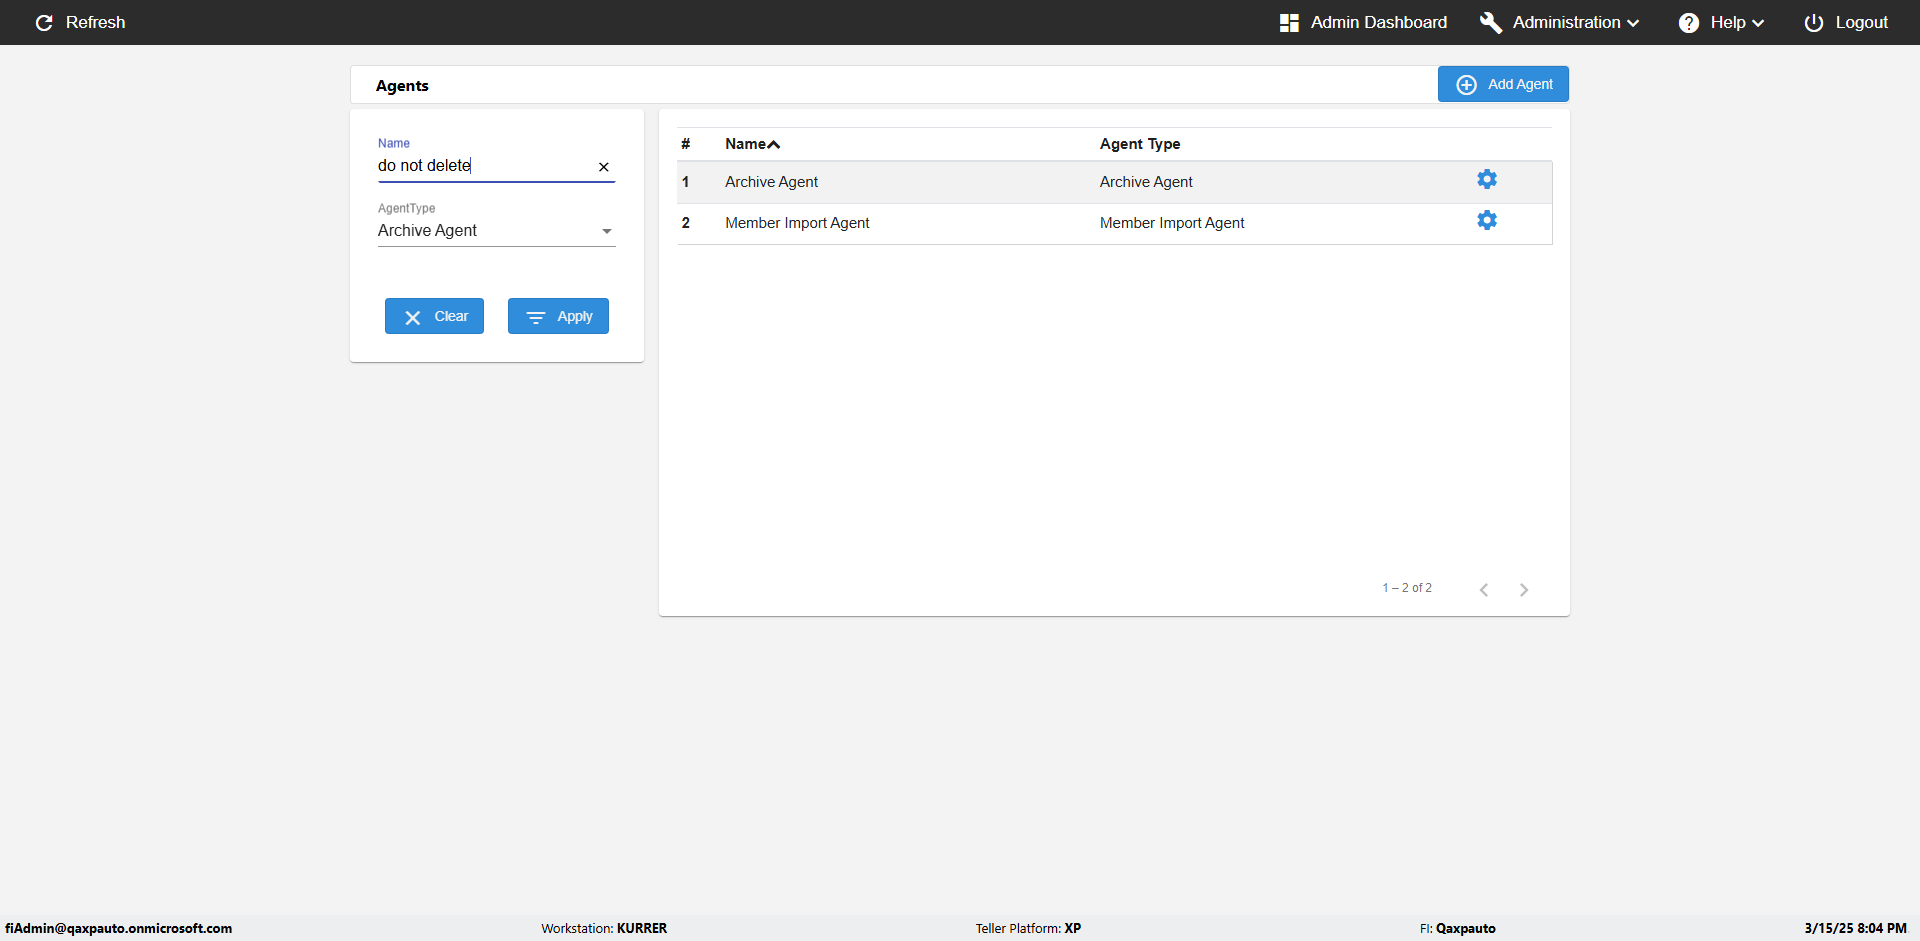The height and width of the screenshot is (941, 1920).
Task: Click the Agent Type column header
Action: [1140, 144]
